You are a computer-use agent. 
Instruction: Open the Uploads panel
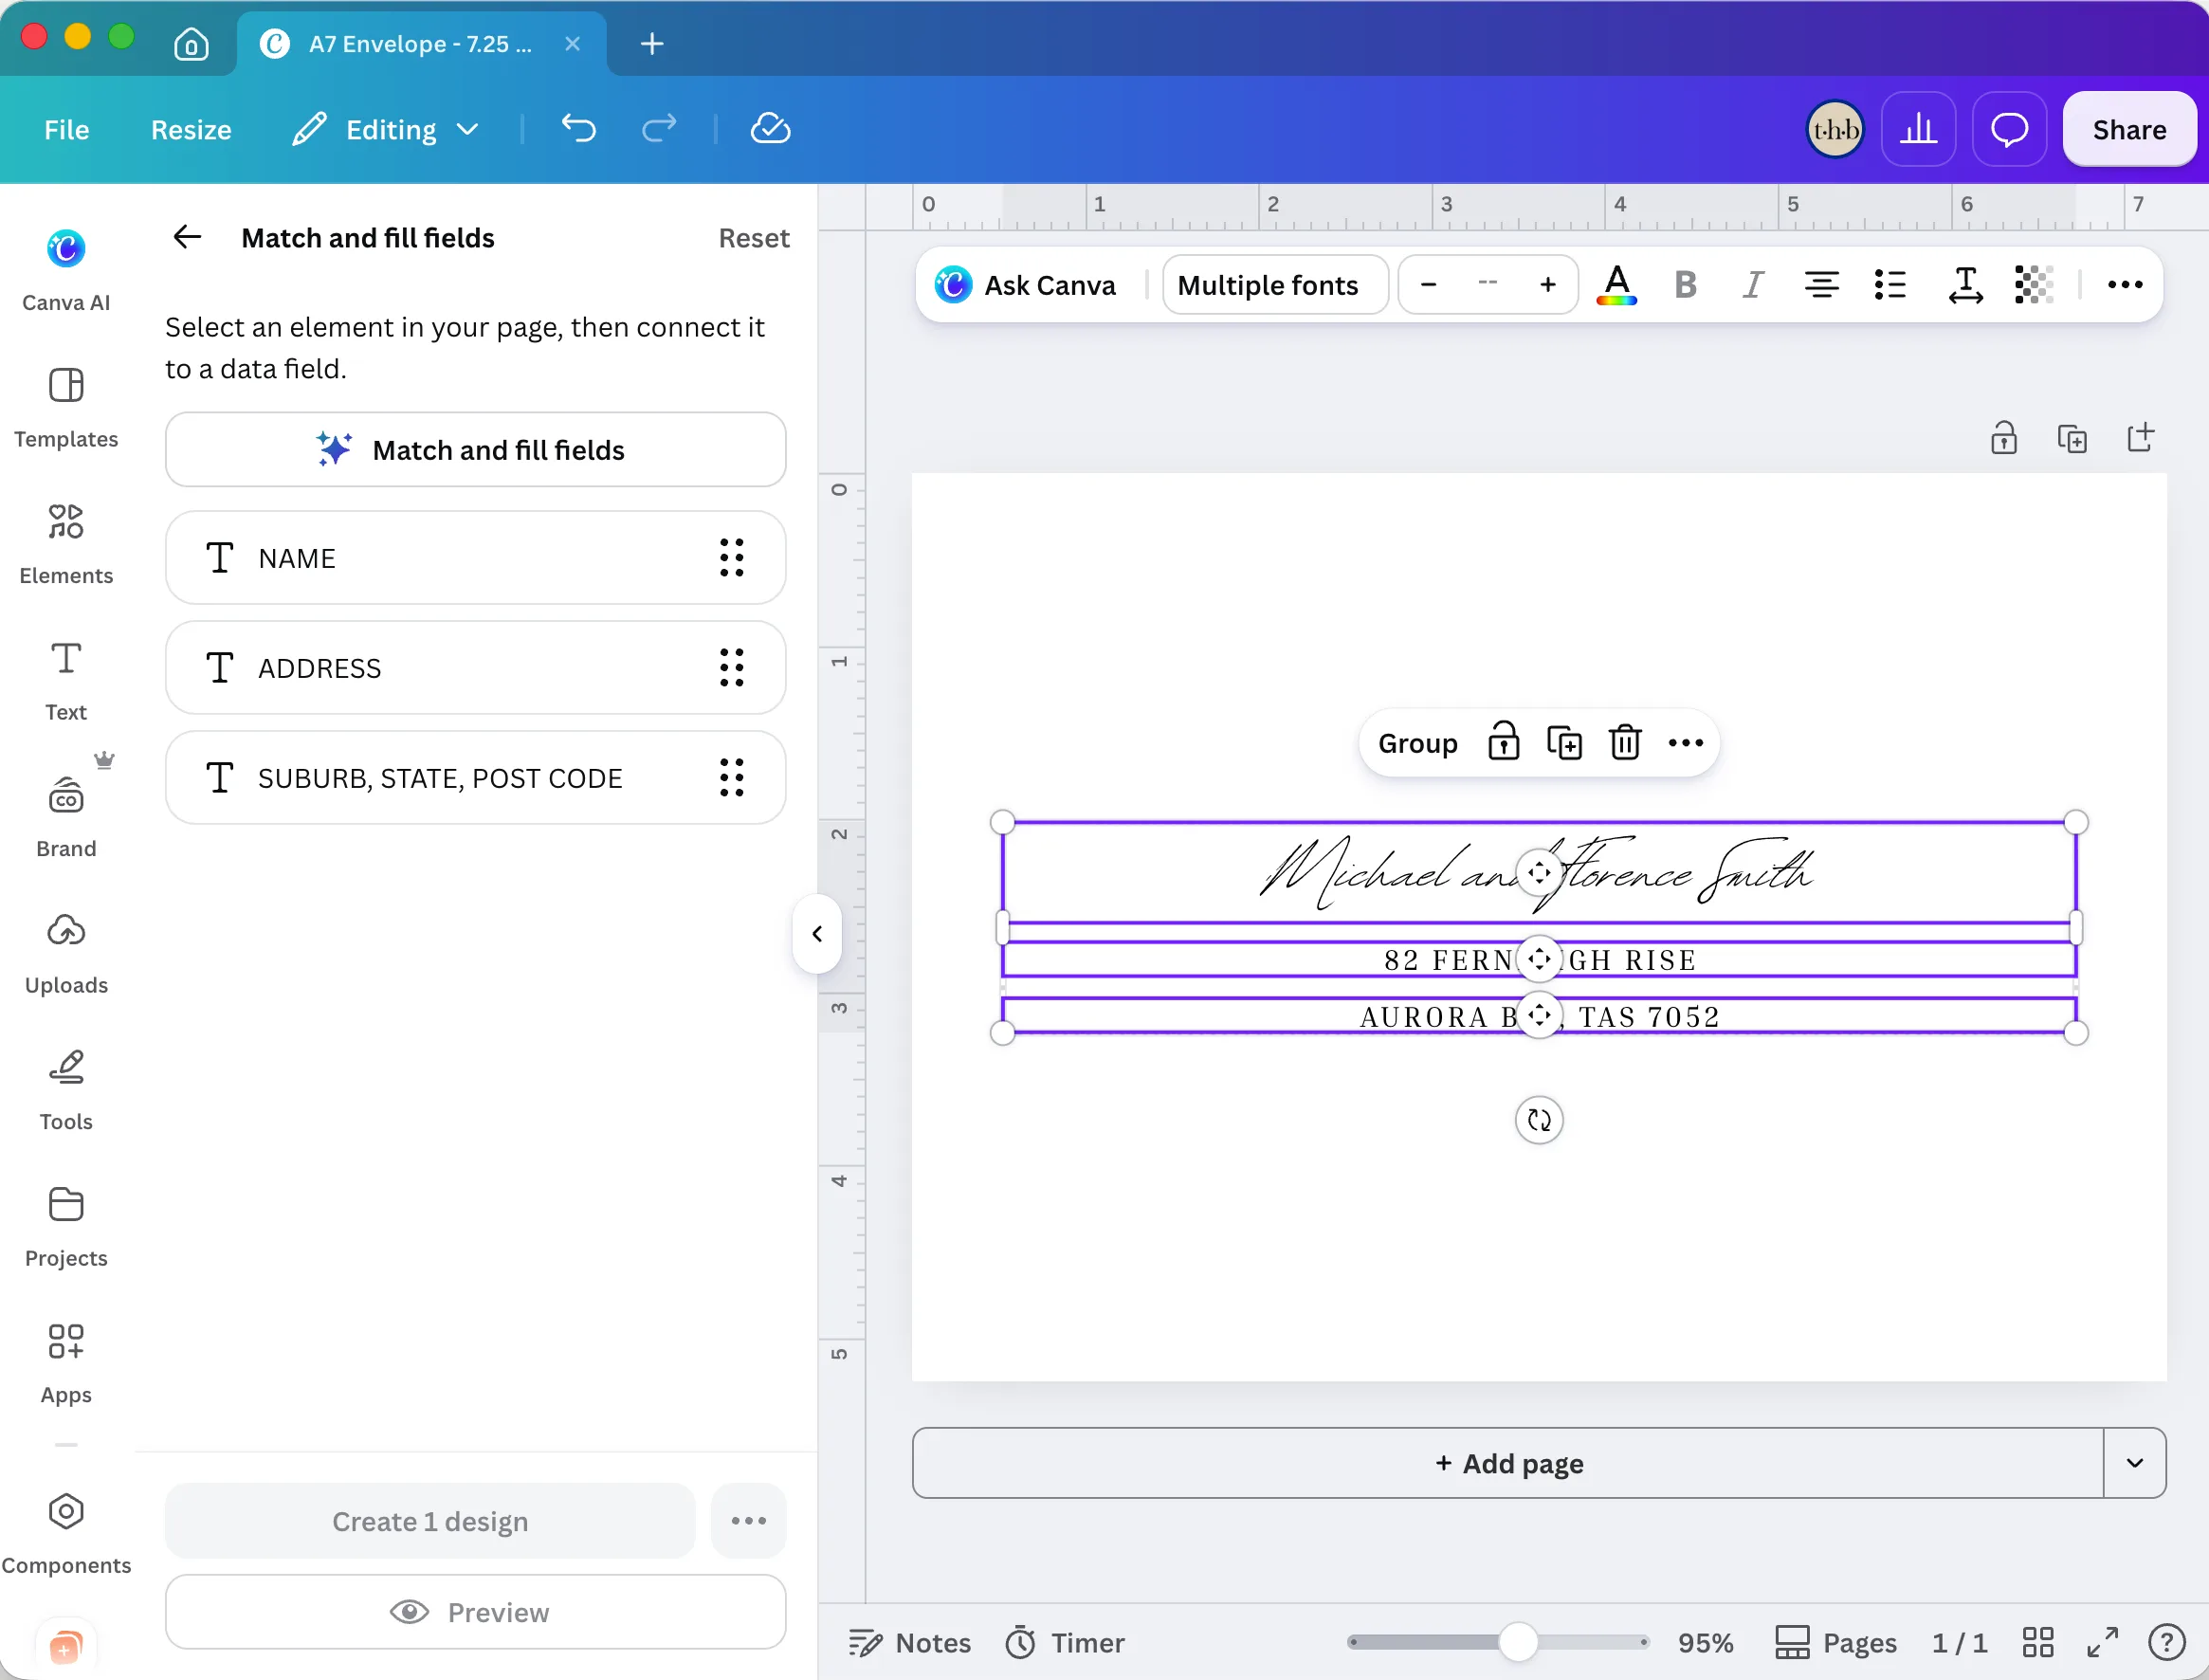66,954
